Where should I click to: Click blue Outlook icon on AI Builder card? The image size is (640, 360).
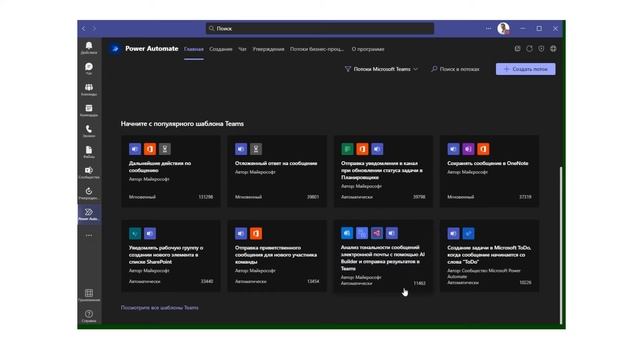[347, 233]
